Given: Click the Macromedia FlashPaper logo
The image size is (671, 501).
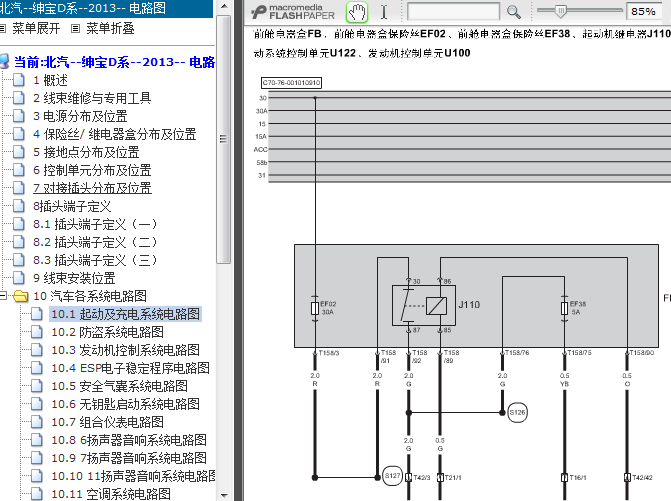Looking at the screenshot, I should click(294, 12).
